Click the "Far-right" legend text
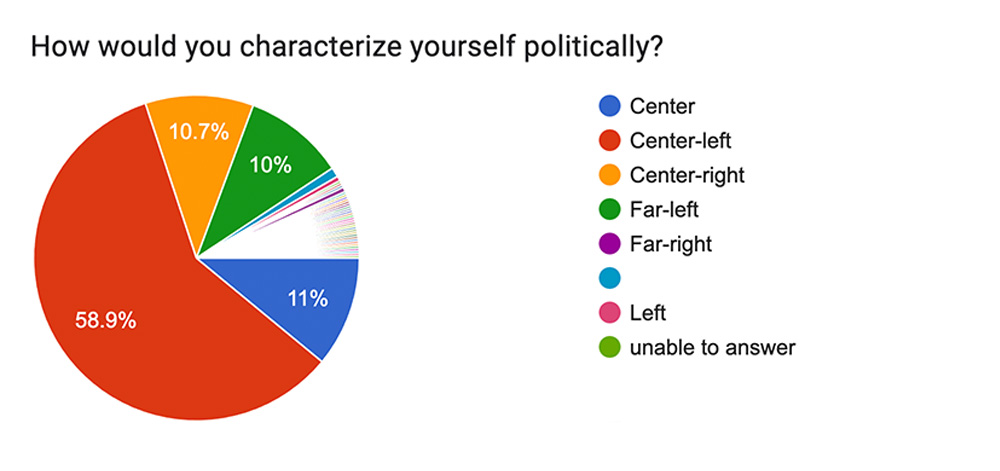 click(671, 244)
